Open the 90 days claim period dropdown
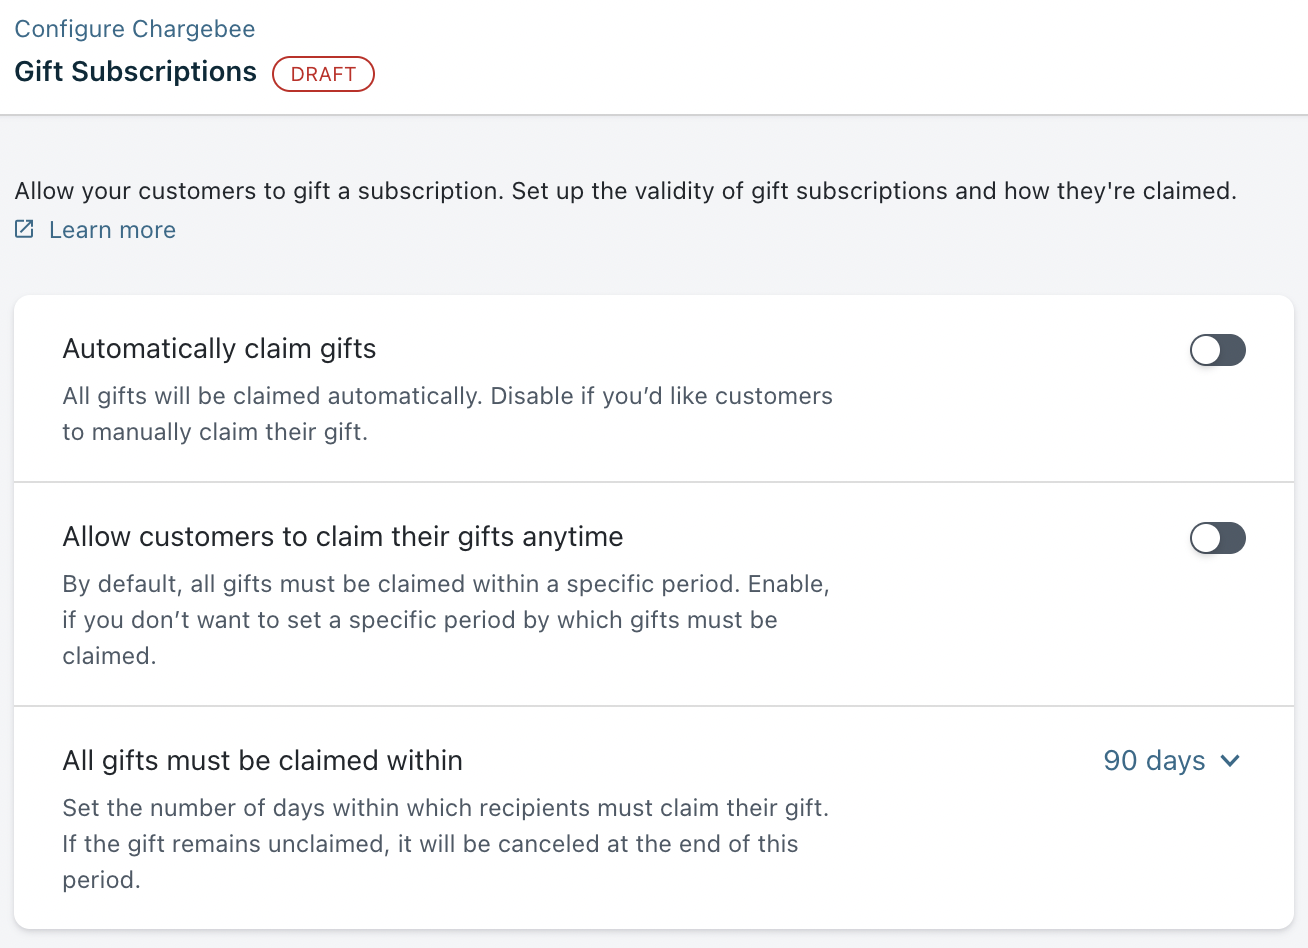 pyautogui.click(x=1170, y=761)
